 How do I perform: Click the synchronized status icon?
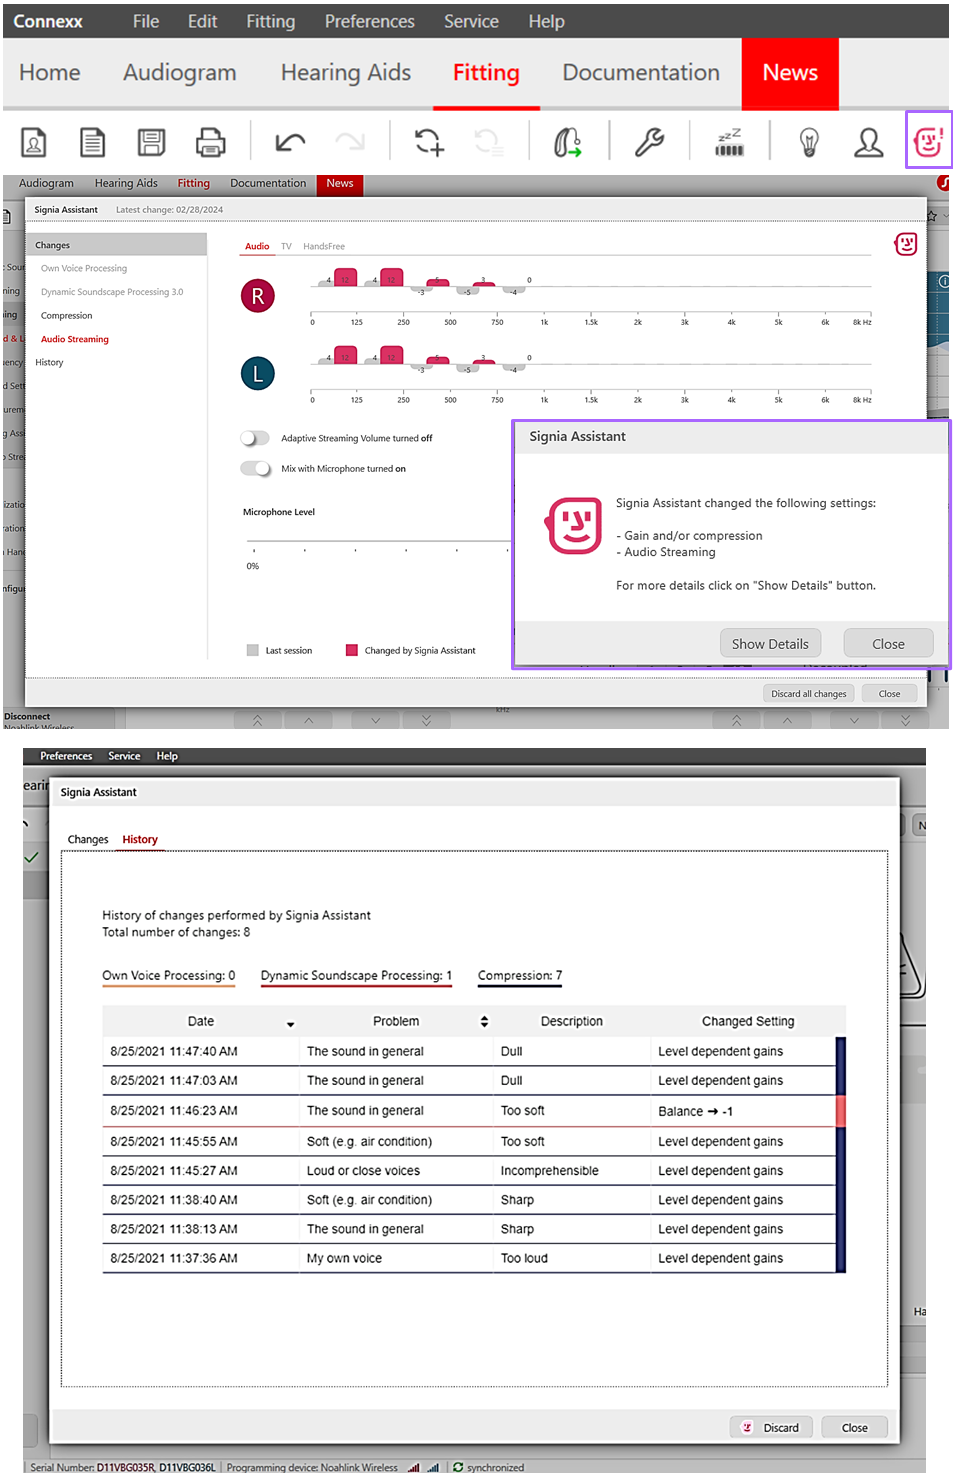(x=458, y=1467)
